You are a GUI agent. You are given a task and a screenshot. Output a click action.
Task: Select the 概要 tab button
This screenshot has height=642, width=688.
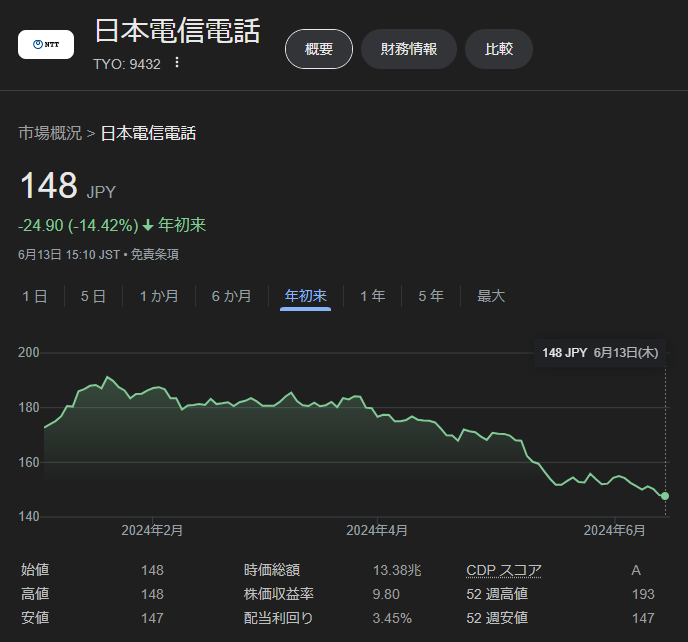pyautogui.click(x=319, y=49)
